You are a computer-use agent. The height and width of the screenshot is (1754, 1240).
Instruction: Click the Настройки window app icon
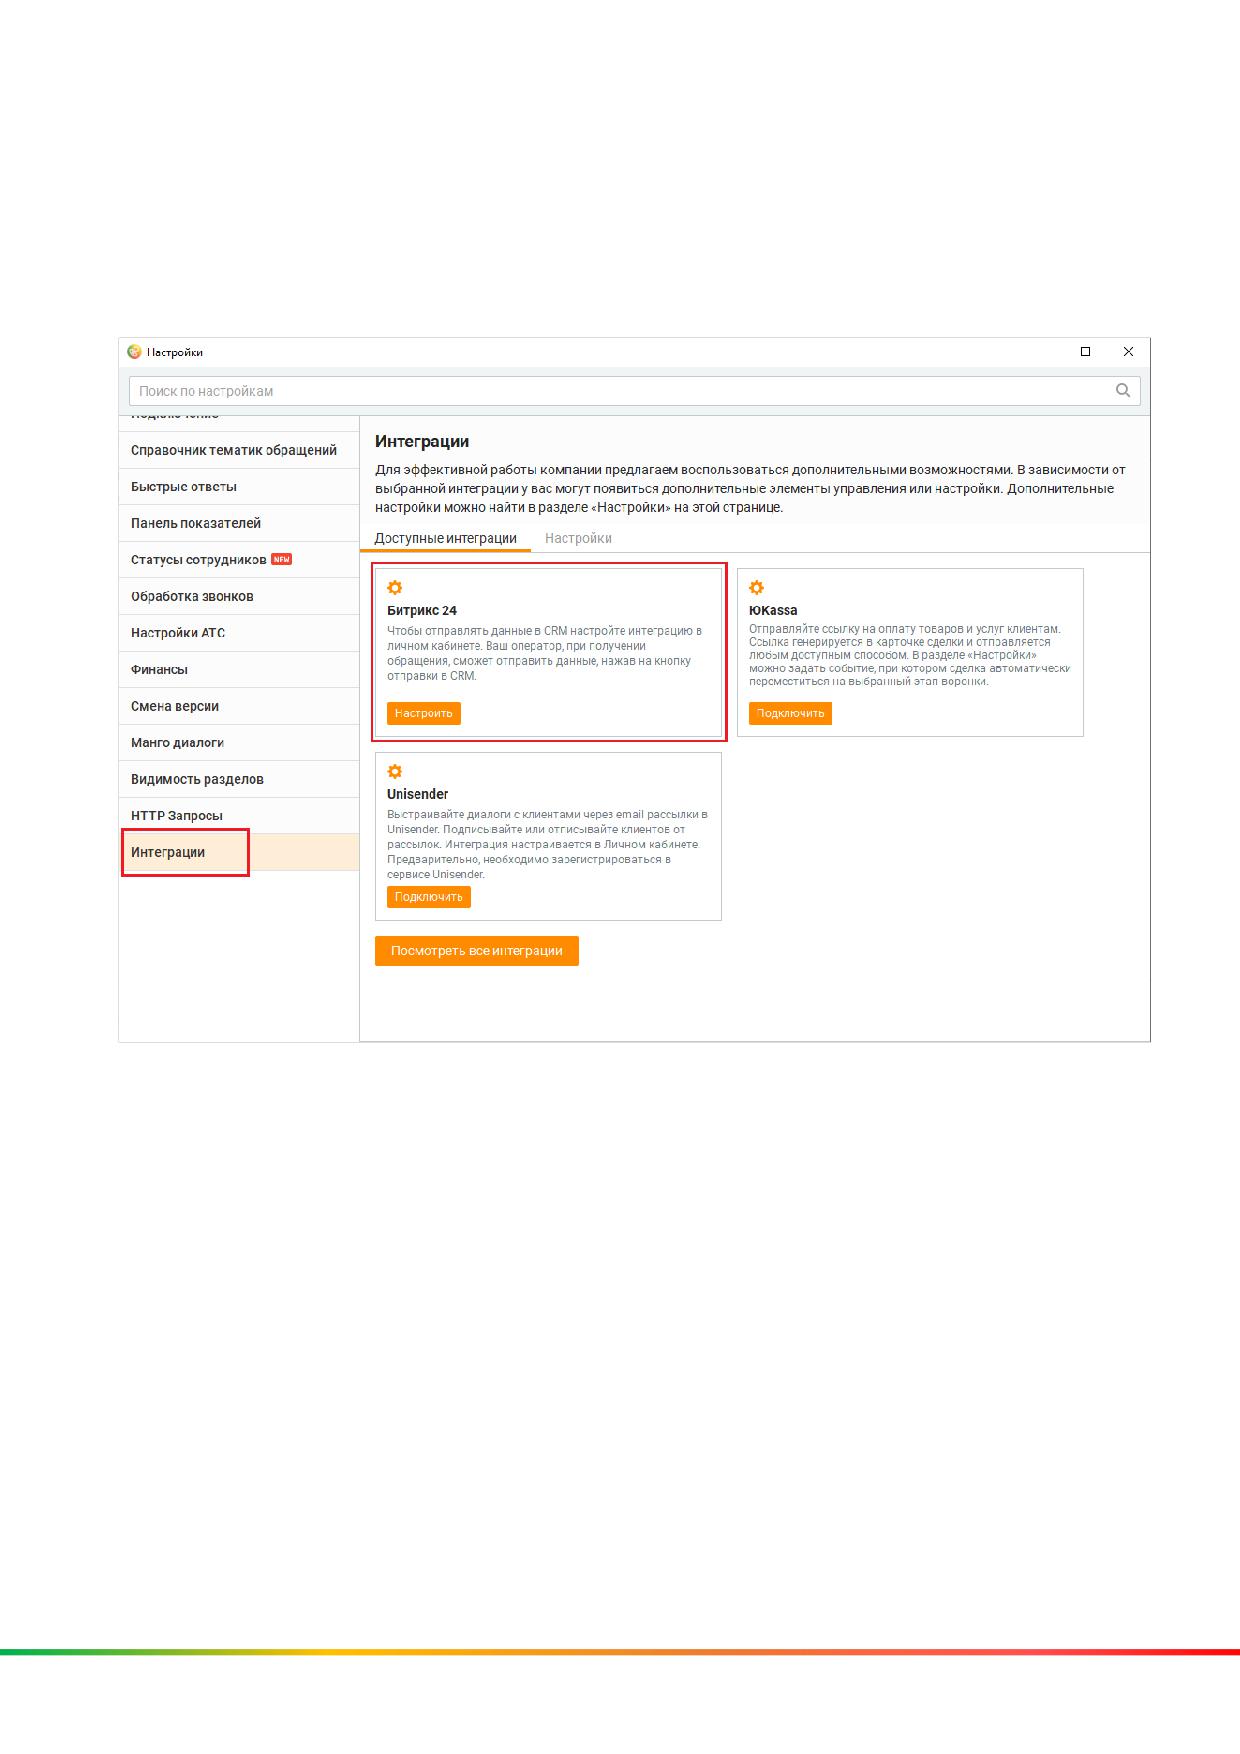(x=134, y=352)
